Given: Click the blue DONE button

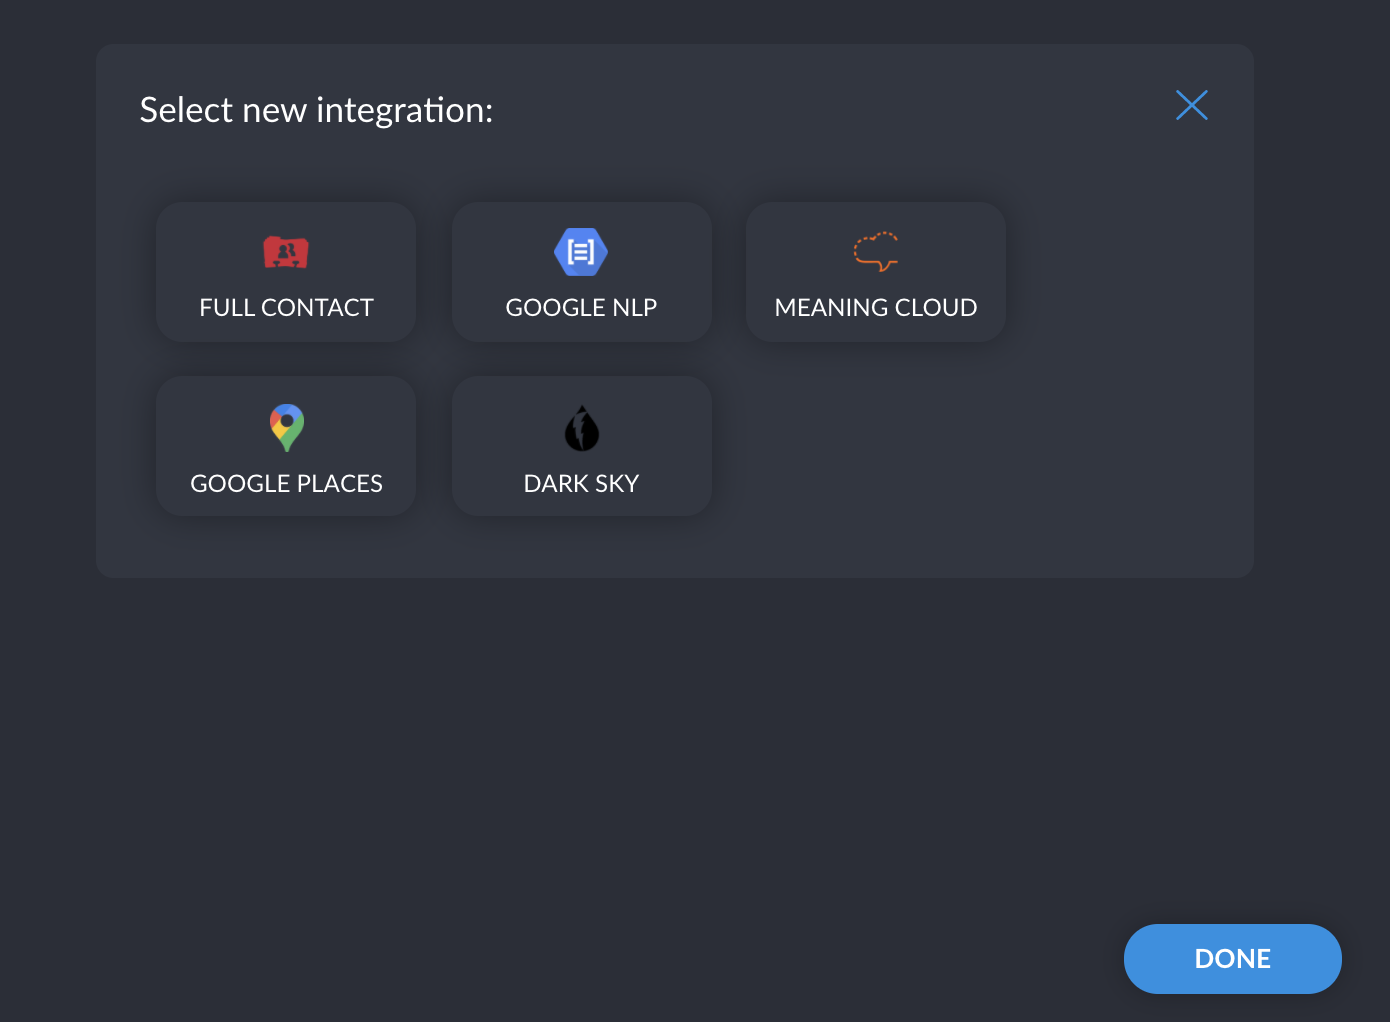Looking at the screenshot, I should [1233, 959].
